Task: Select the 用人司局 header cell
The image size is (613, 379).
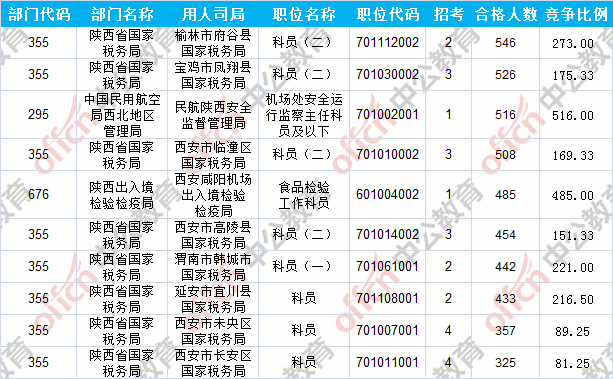Action: tap(213, 14)
